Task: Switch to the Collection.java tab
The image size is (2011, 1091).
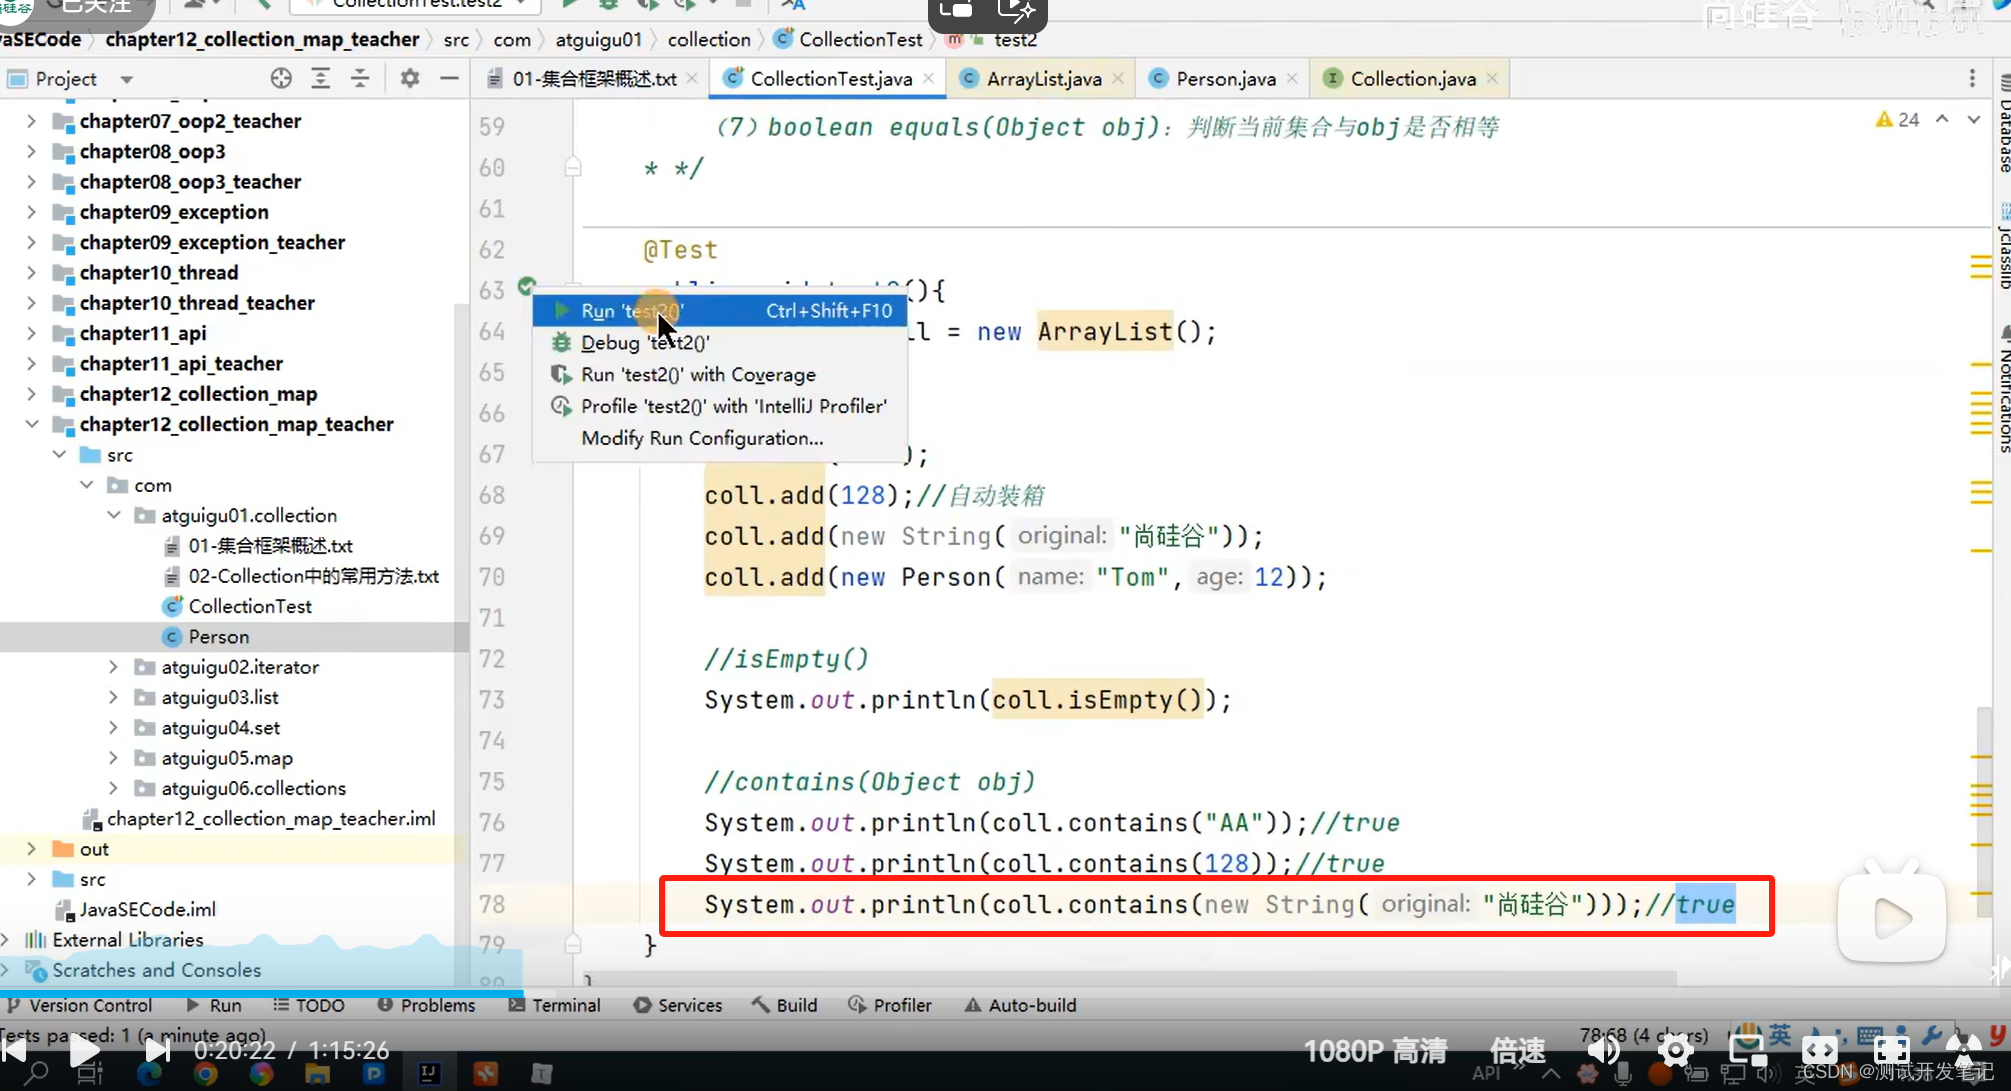Action: click(x=1412, y=78)
